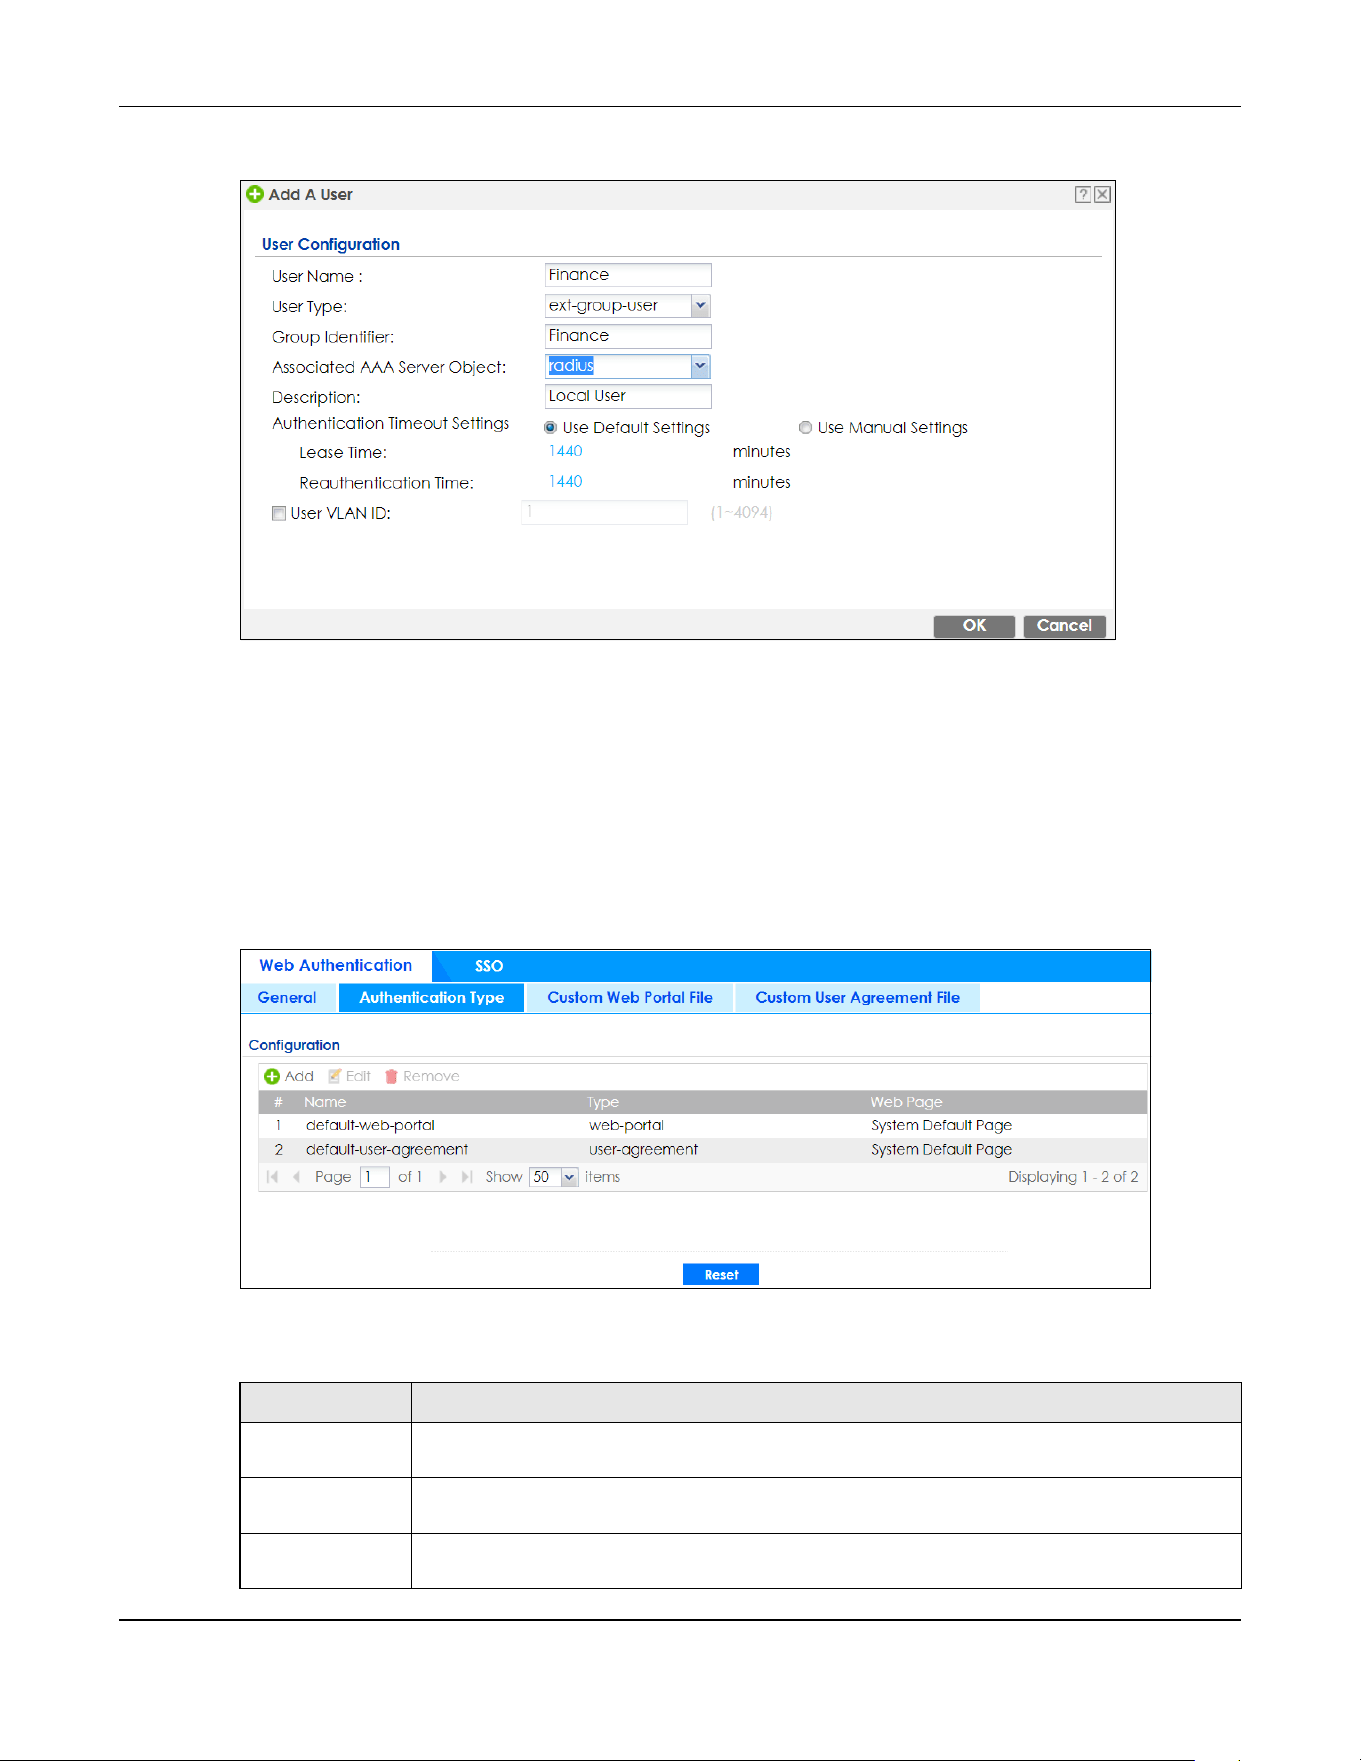Select the default-web-portal row
This screenshot has height=1761, width=1361.
tap(702, 1126)
